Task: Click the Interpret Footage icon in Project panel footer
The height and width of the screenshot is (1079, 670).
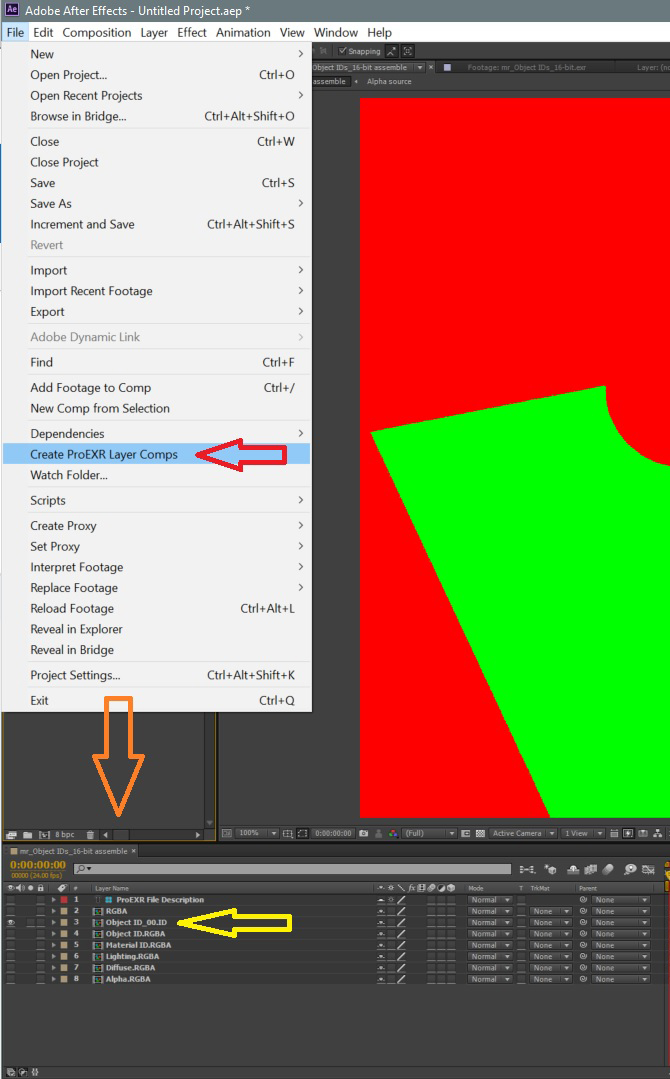Action: (12, 835)
